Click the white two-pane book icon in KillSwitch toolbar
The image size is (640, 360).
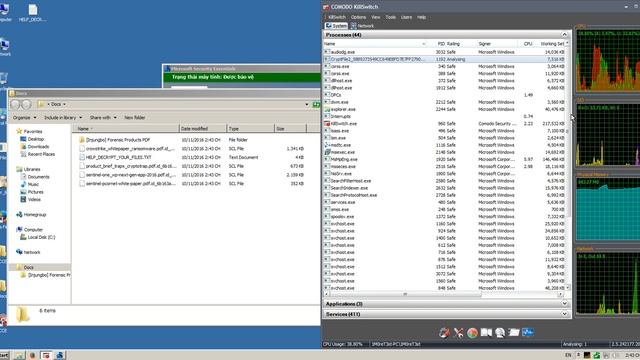tap(486, 333)
